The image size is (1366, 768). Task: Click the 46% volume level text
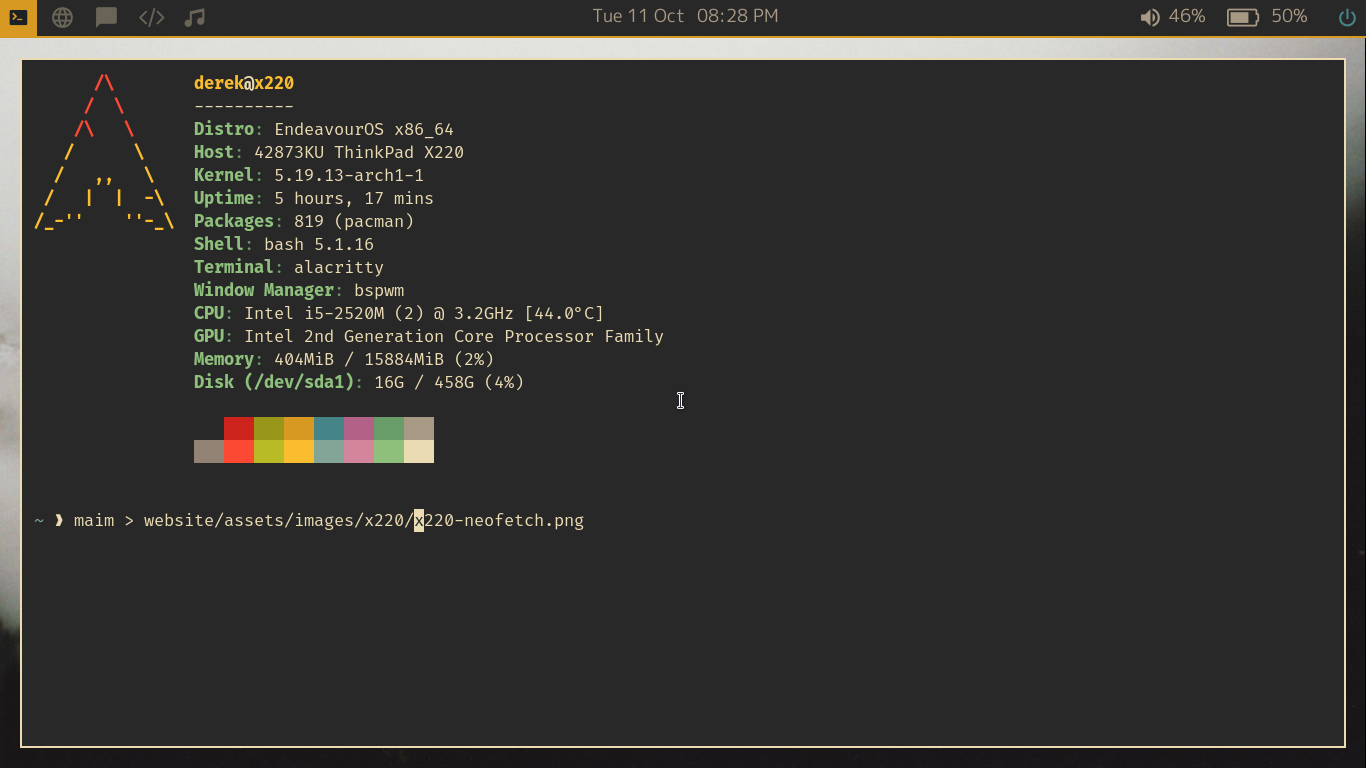point(1187,17)
